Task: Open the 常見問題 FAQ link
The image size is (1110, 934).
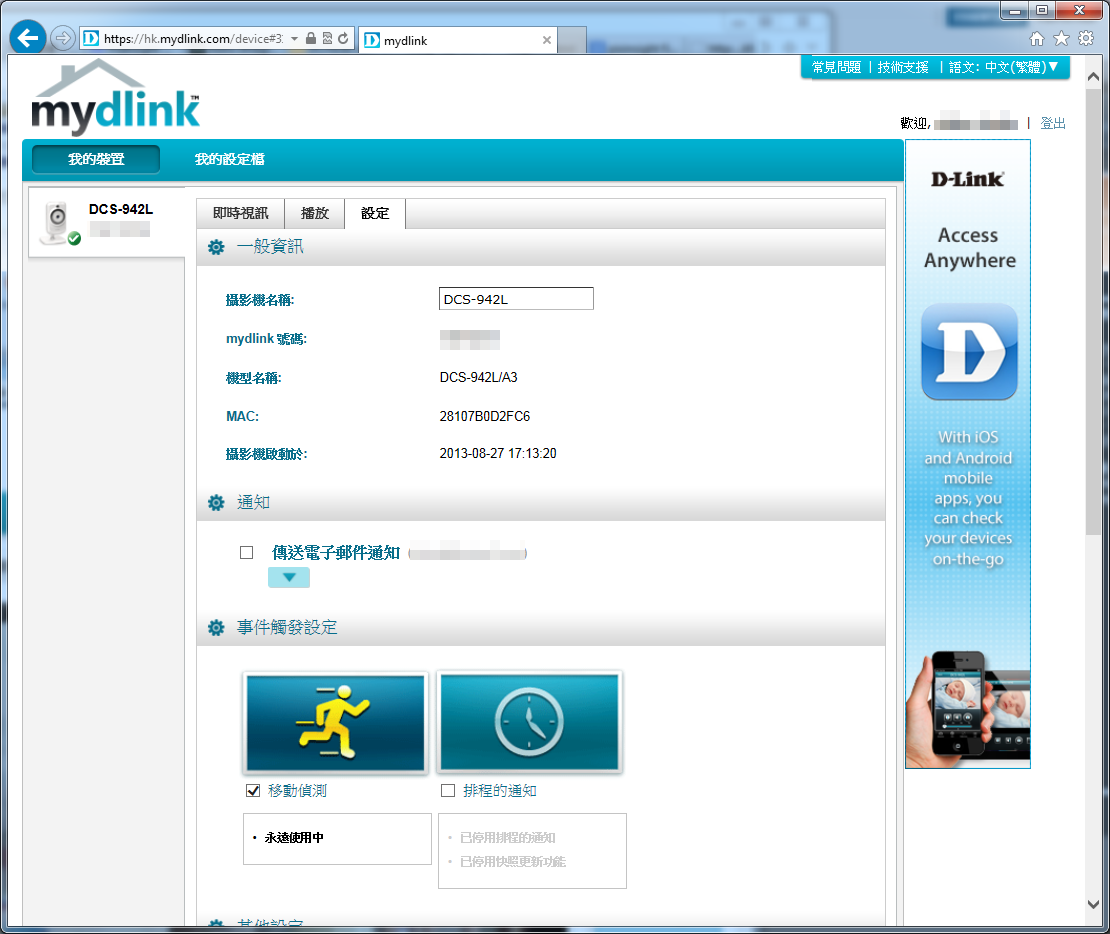Action: click(x=836, y=67)
